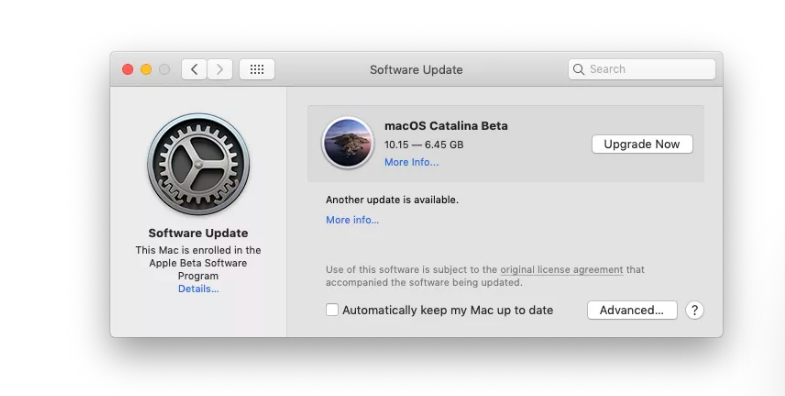Minimize the window with the yellow button

pos(146,69)
